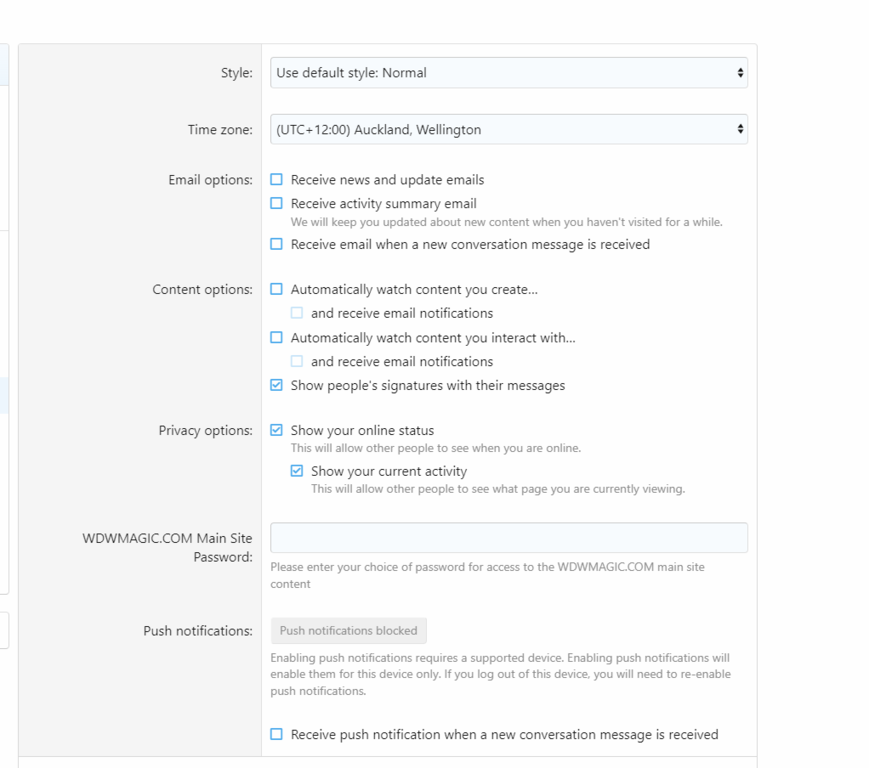
Task: Open the Time zone dropdown
Action: 508,130
